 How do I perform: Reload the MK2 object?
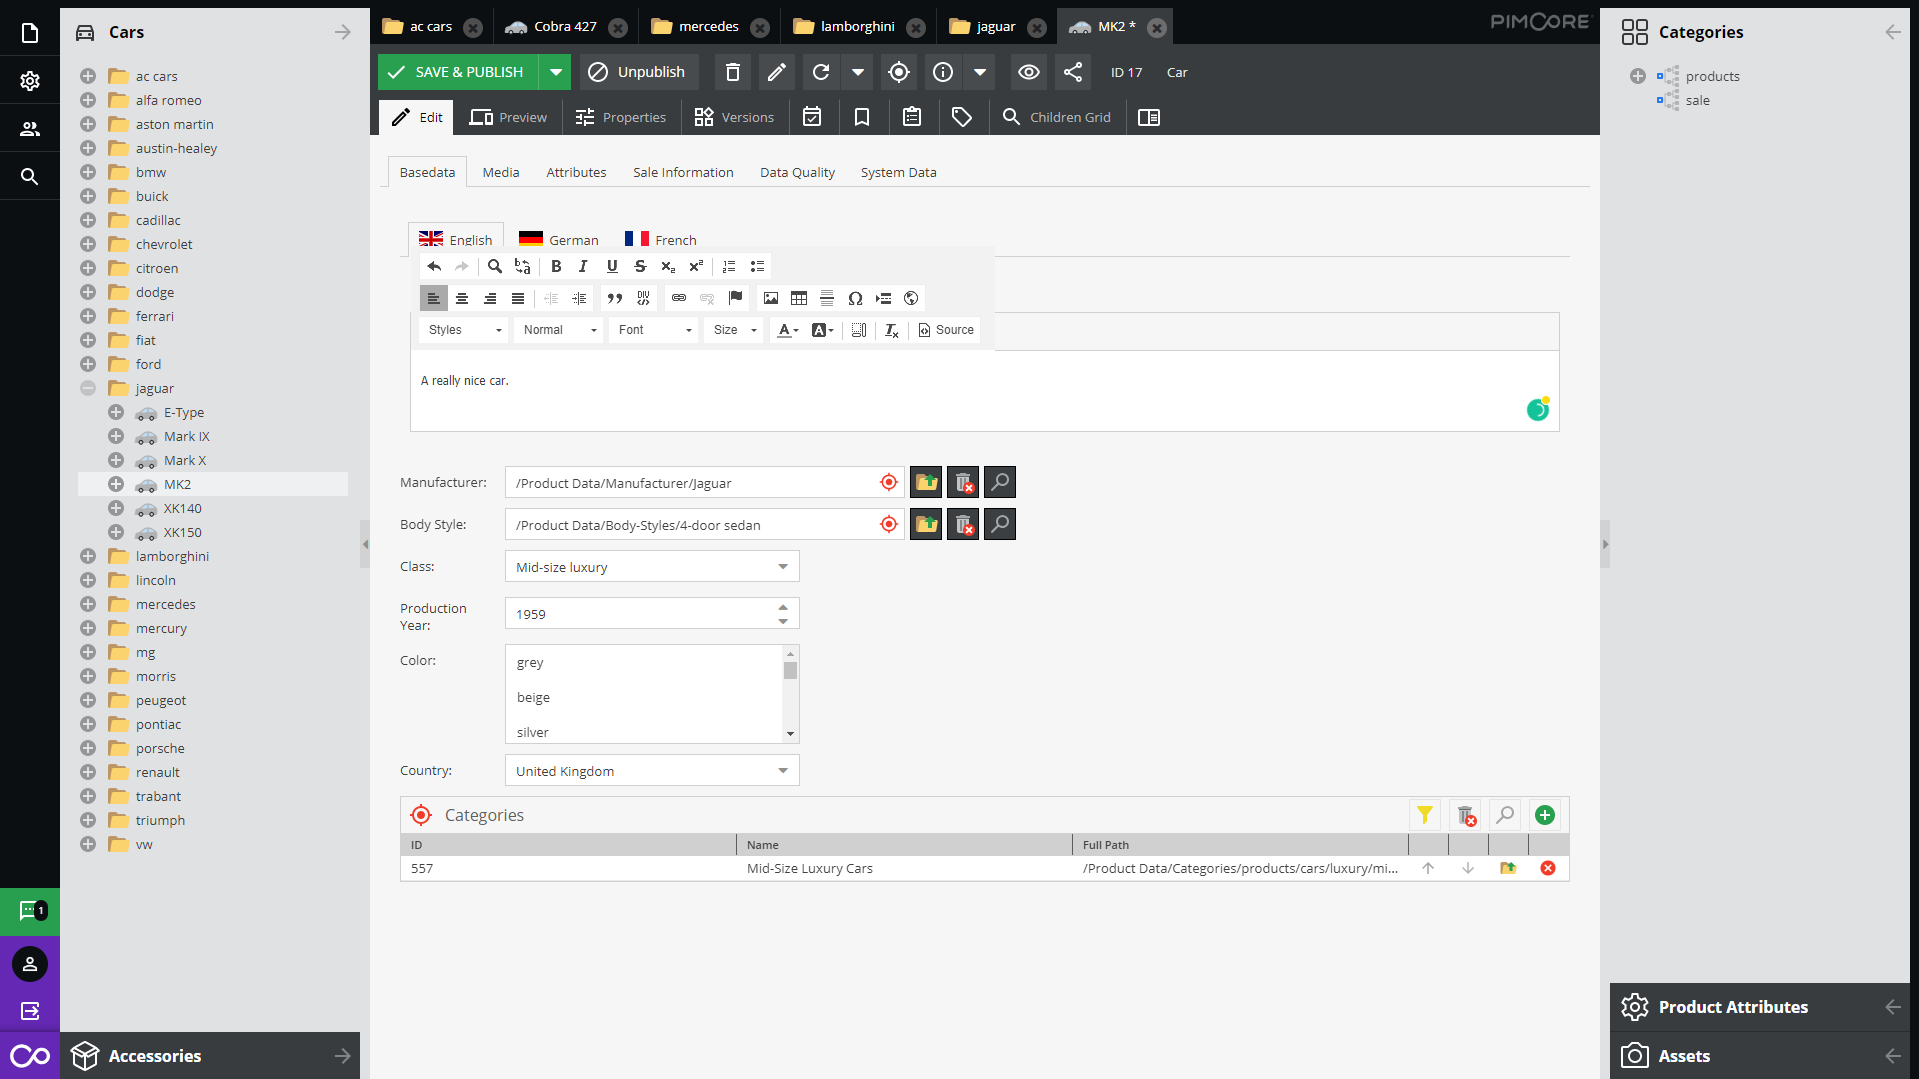(821, 72)
